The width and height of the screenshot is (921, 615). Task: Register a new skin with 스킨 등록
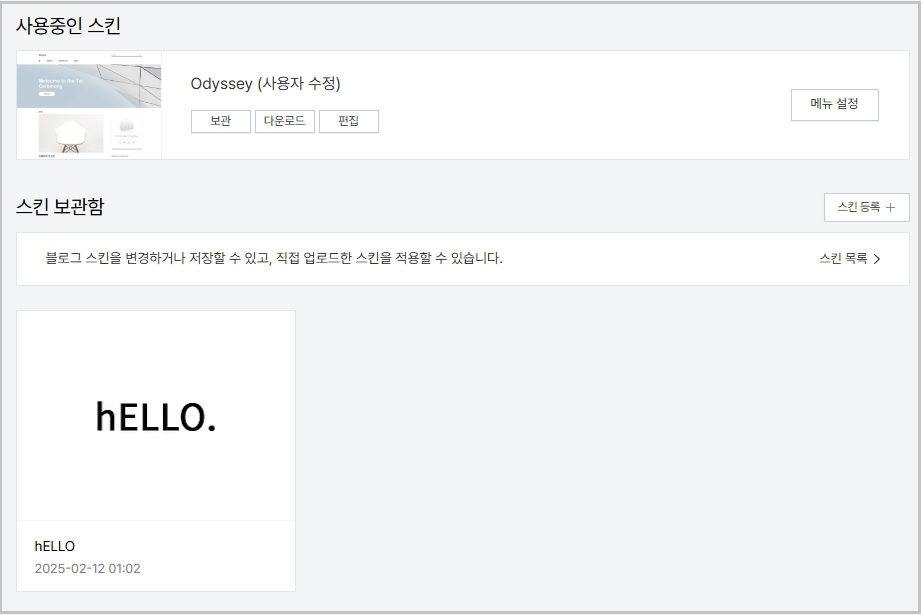(x=866, y=207)
